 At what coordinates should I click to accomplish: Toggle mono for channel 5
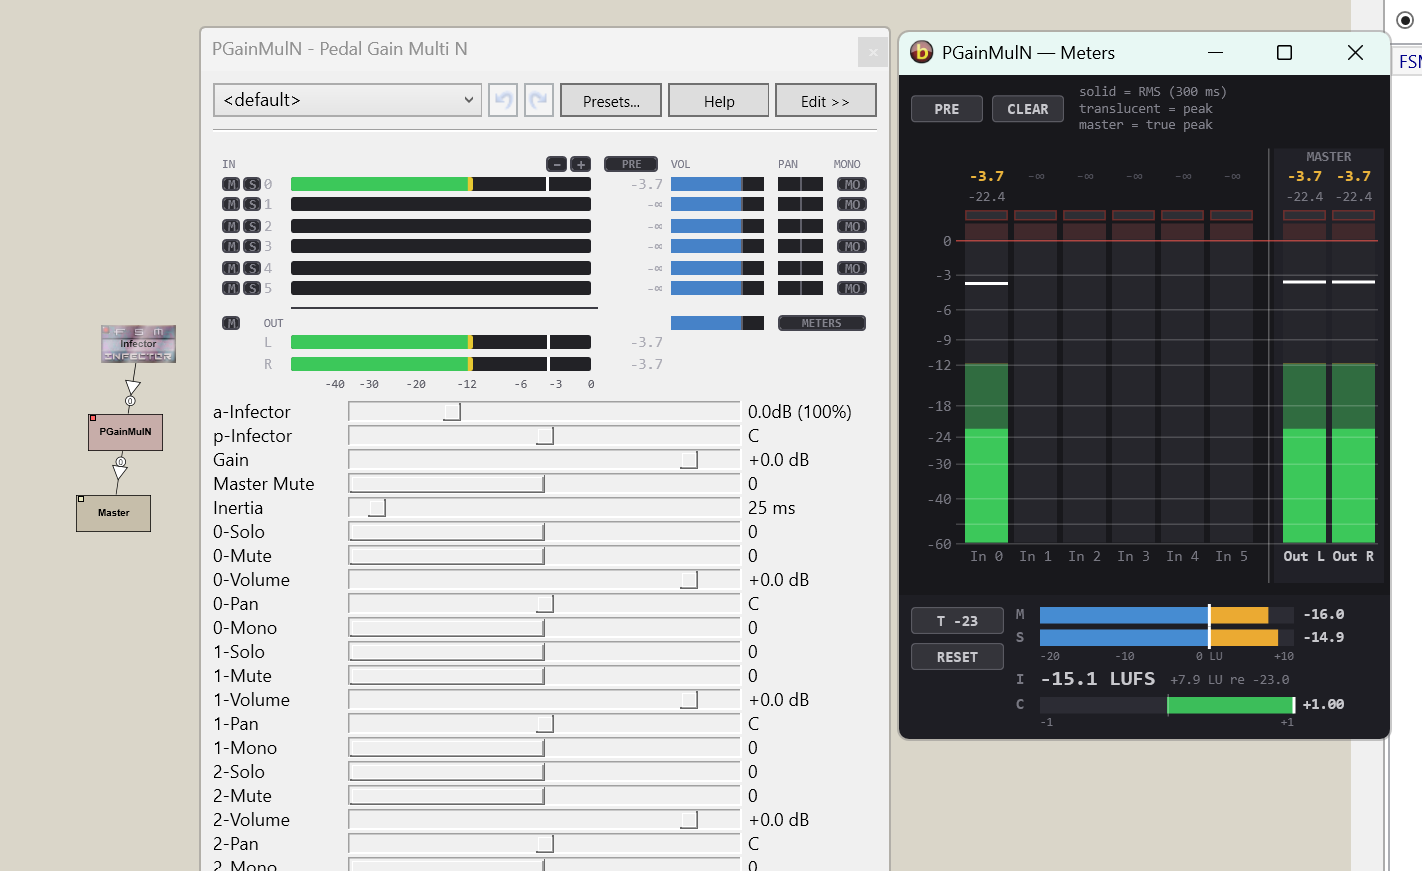pyautogui.click(x=852, y=288)
